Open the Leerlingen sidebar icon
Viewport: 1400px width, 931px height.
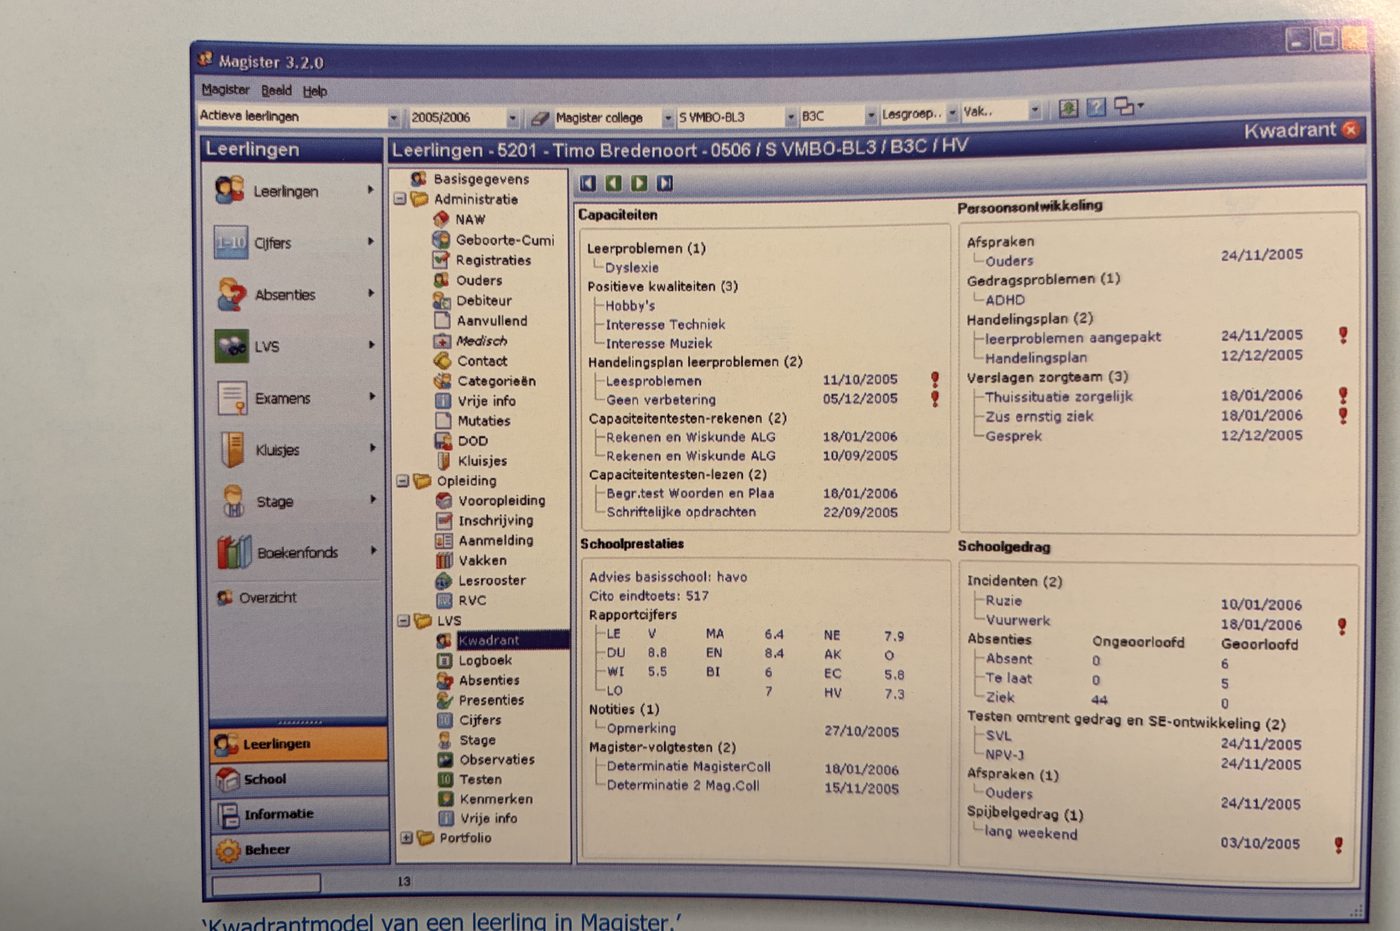point(230,190)
